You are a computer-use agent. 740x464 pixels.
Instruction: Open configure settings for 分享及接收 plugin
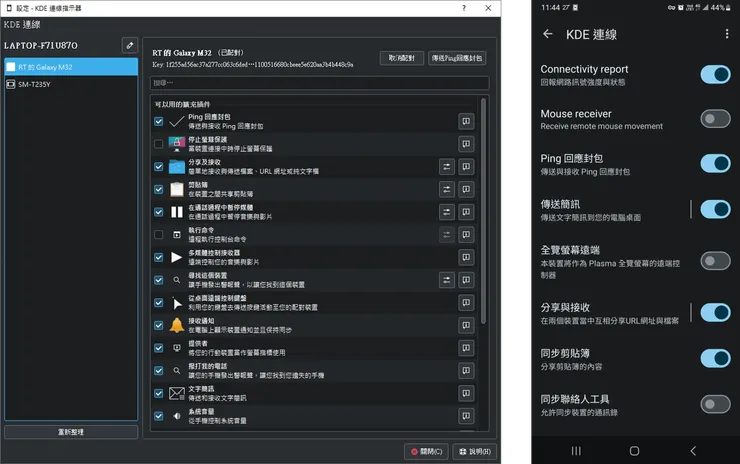click(x=446, y=167)
